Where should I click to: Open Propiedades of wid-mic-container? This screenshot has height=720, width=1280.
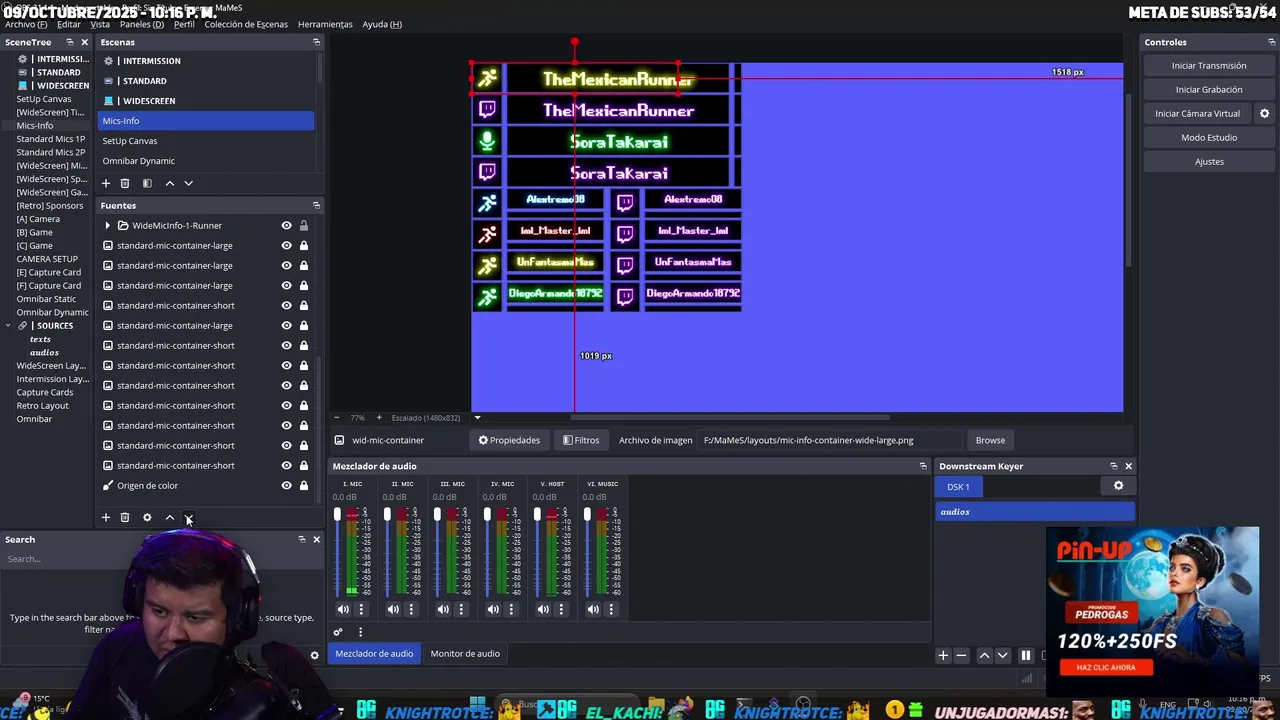coord(509,440)
